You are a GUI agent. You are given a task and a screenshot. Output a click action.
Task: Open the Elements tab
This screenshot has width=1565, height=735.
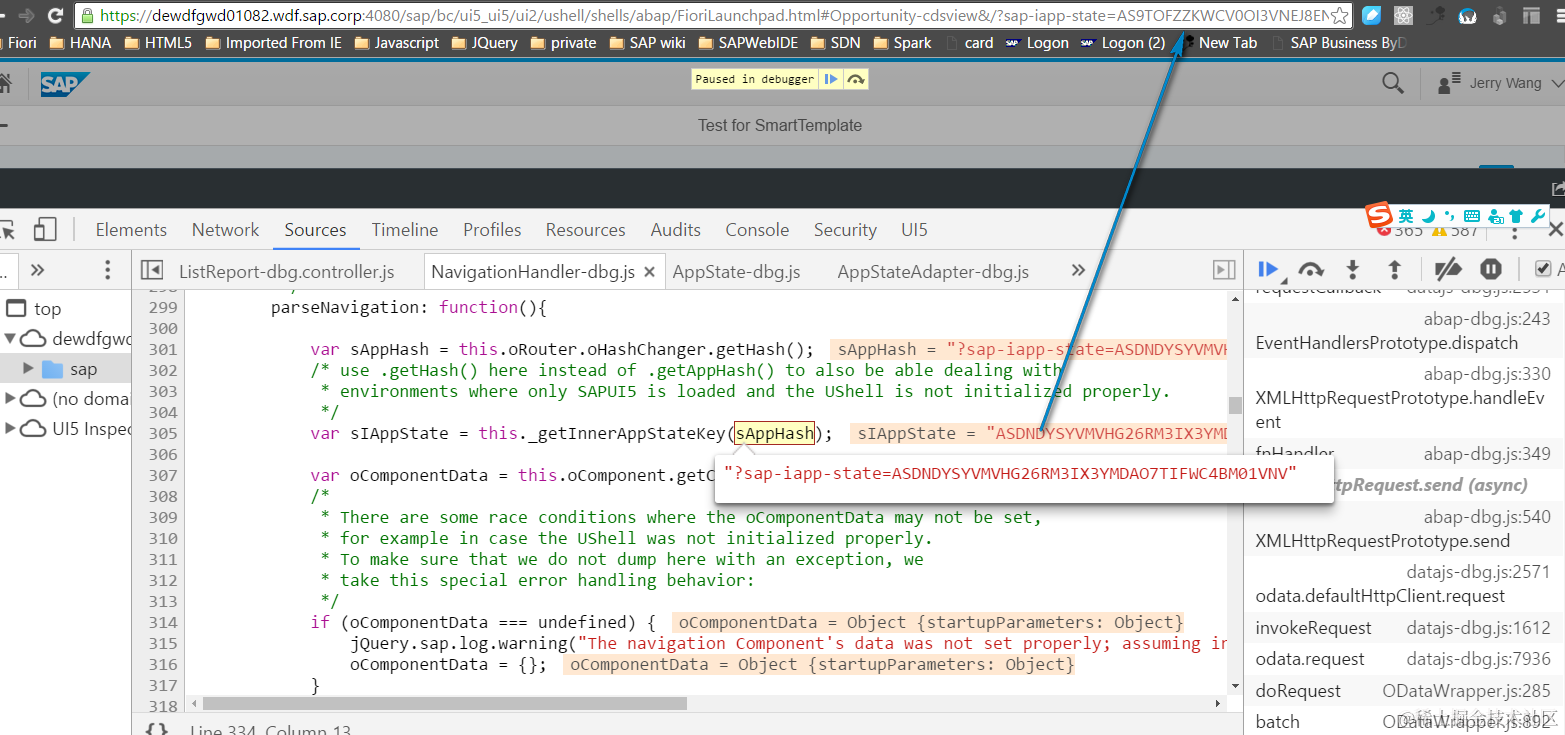(131, 230)
